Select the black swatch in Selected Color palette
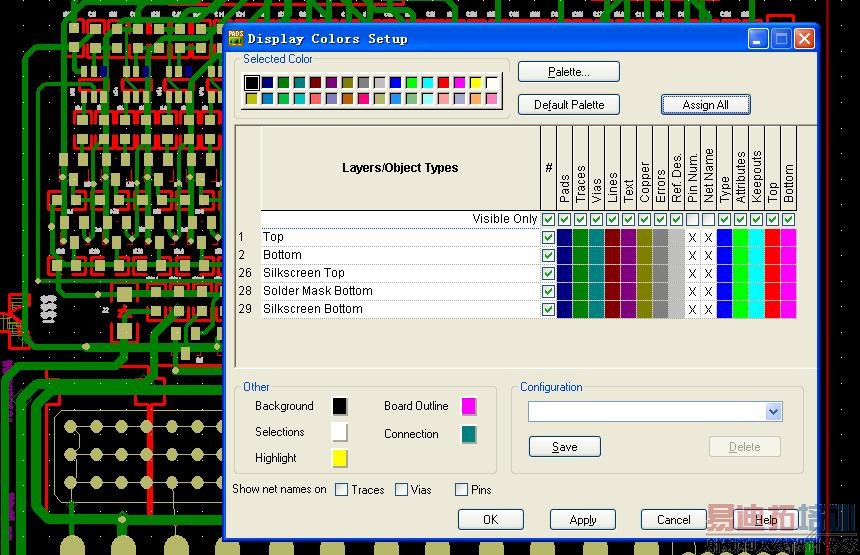 coord(252,82)
